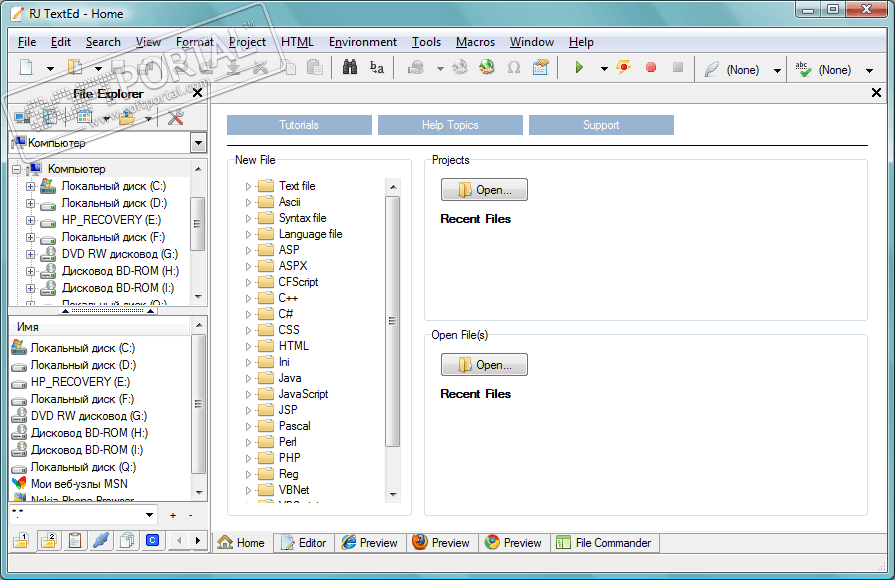Open the Chrome Preview tab
The height and width of the screenshot is (580, 895).
tap(513, 543)
